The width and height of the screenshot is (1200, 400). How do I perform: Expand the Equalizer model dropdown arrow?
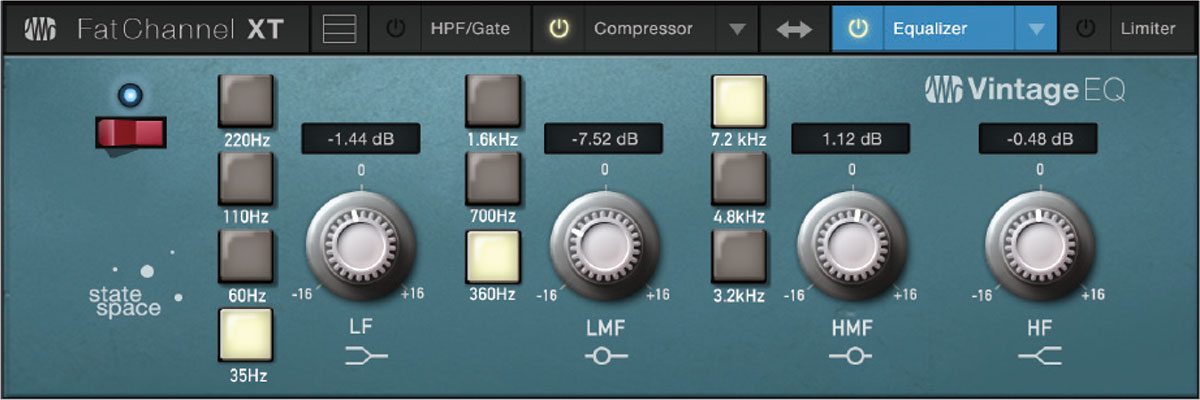tap(1037, 29)
